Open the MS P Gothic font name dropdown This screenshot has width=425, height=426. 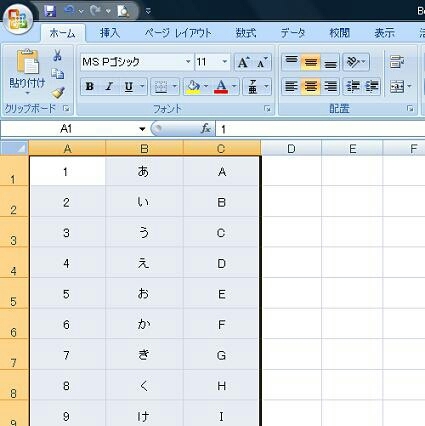(188, 62)
